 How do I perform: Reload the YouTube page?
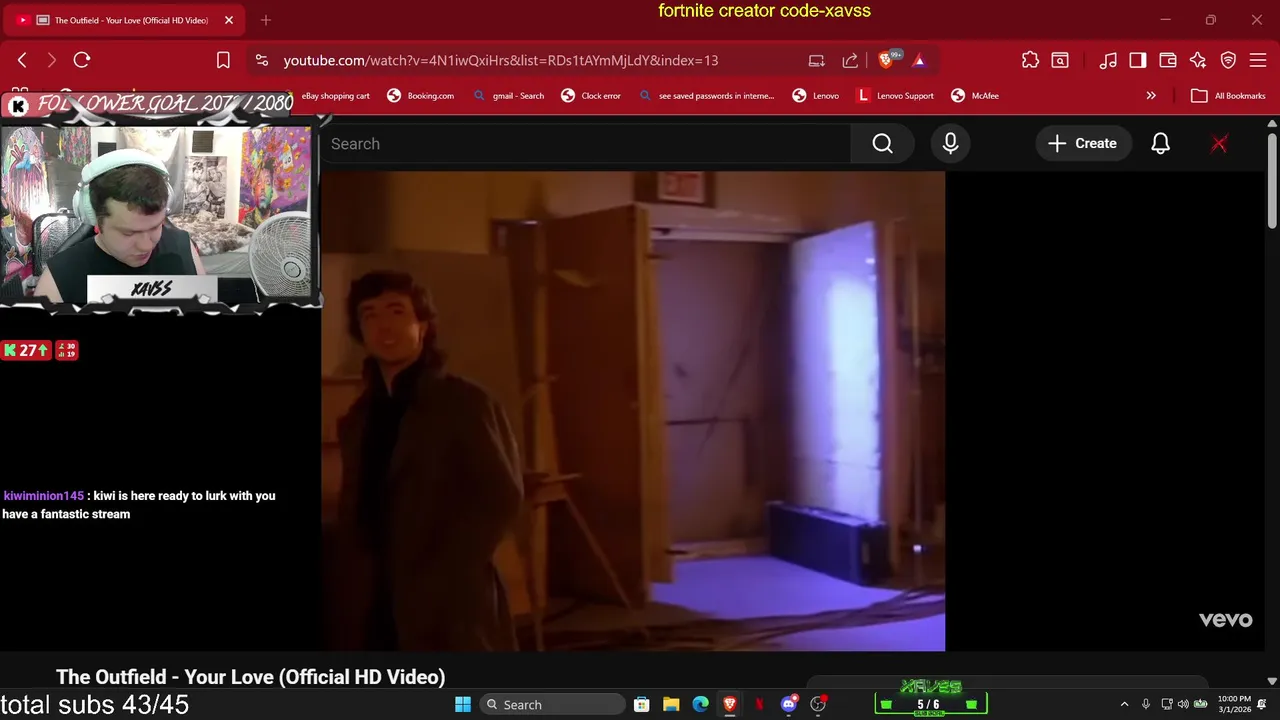click(x=82, y=60)
